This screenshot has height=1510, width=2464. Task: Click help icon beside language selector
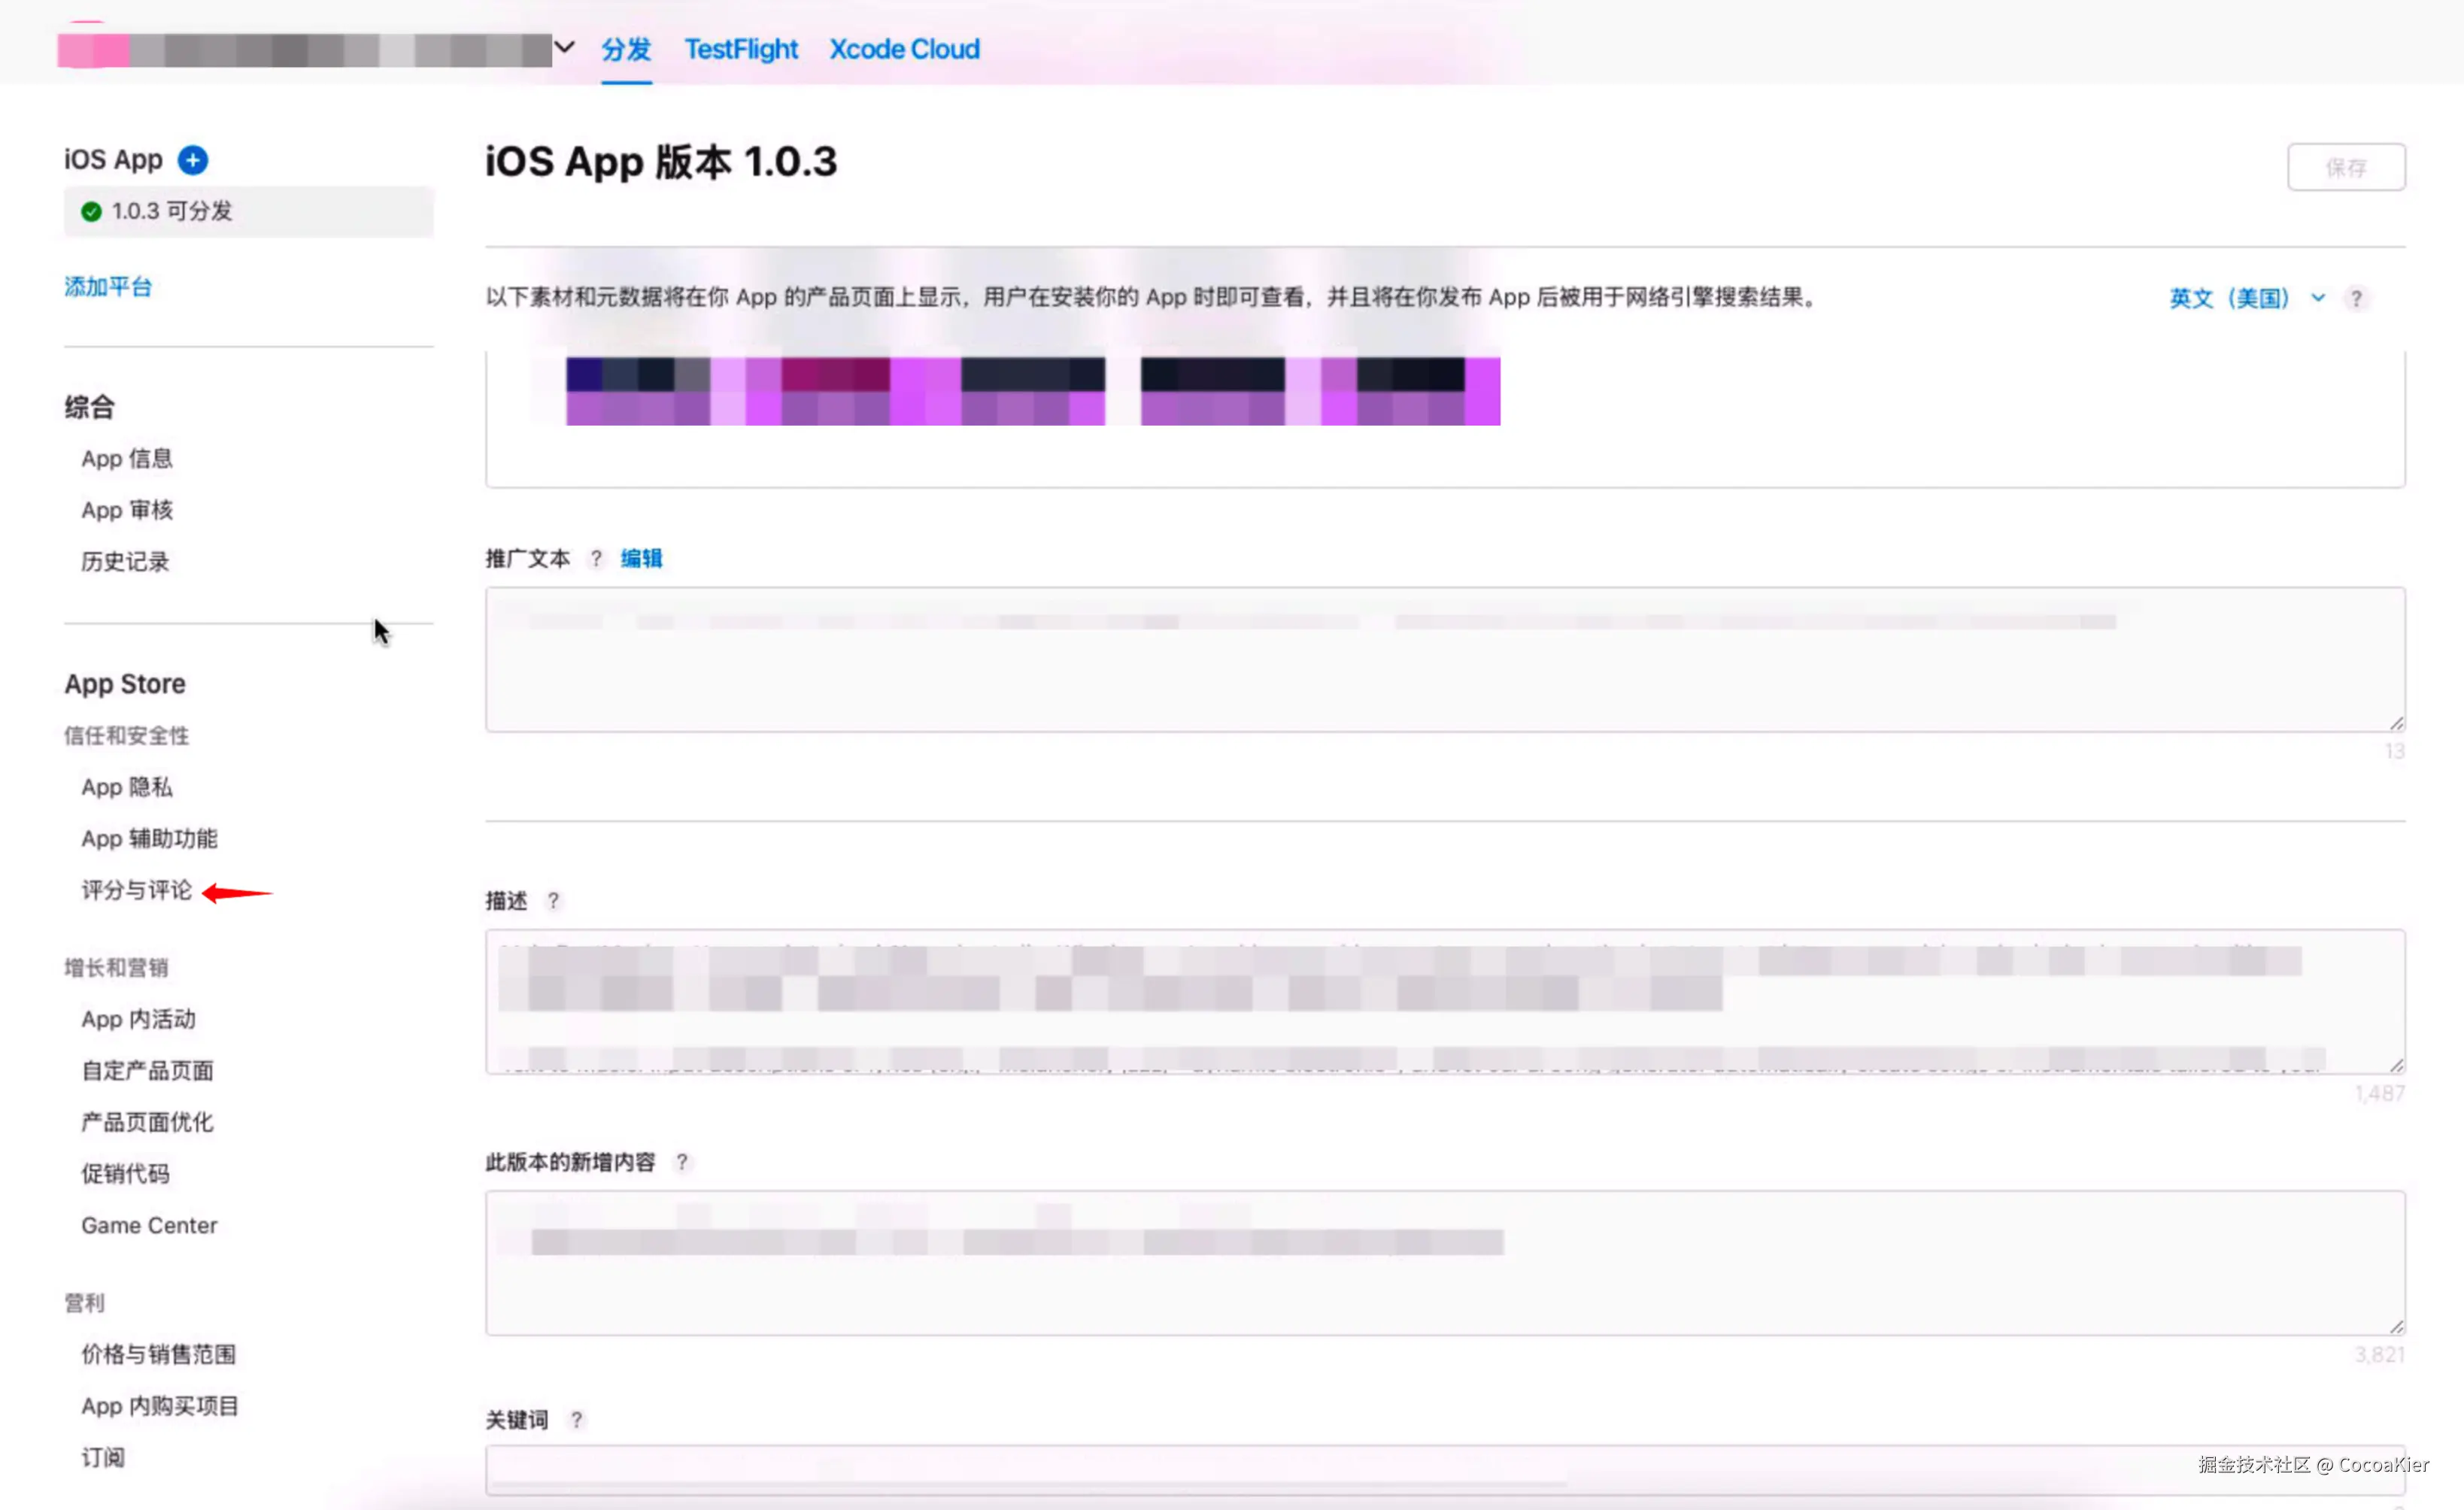[2357, 299]
